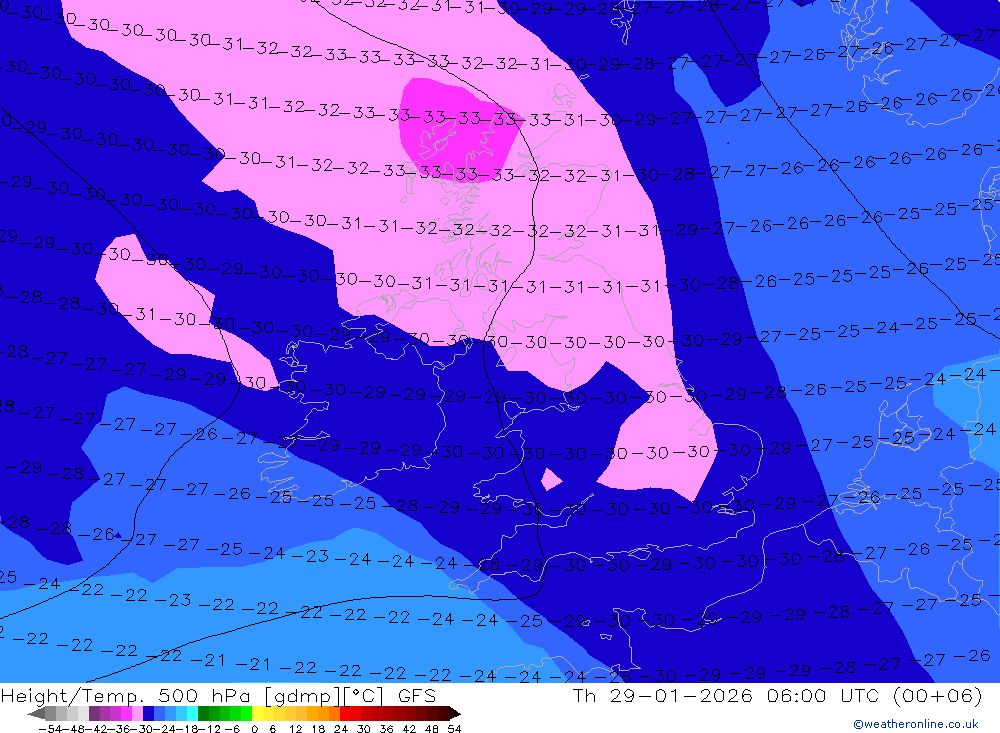Click the 'Height/Temp.' title text

pyautogui.click(x=74, y=695)
